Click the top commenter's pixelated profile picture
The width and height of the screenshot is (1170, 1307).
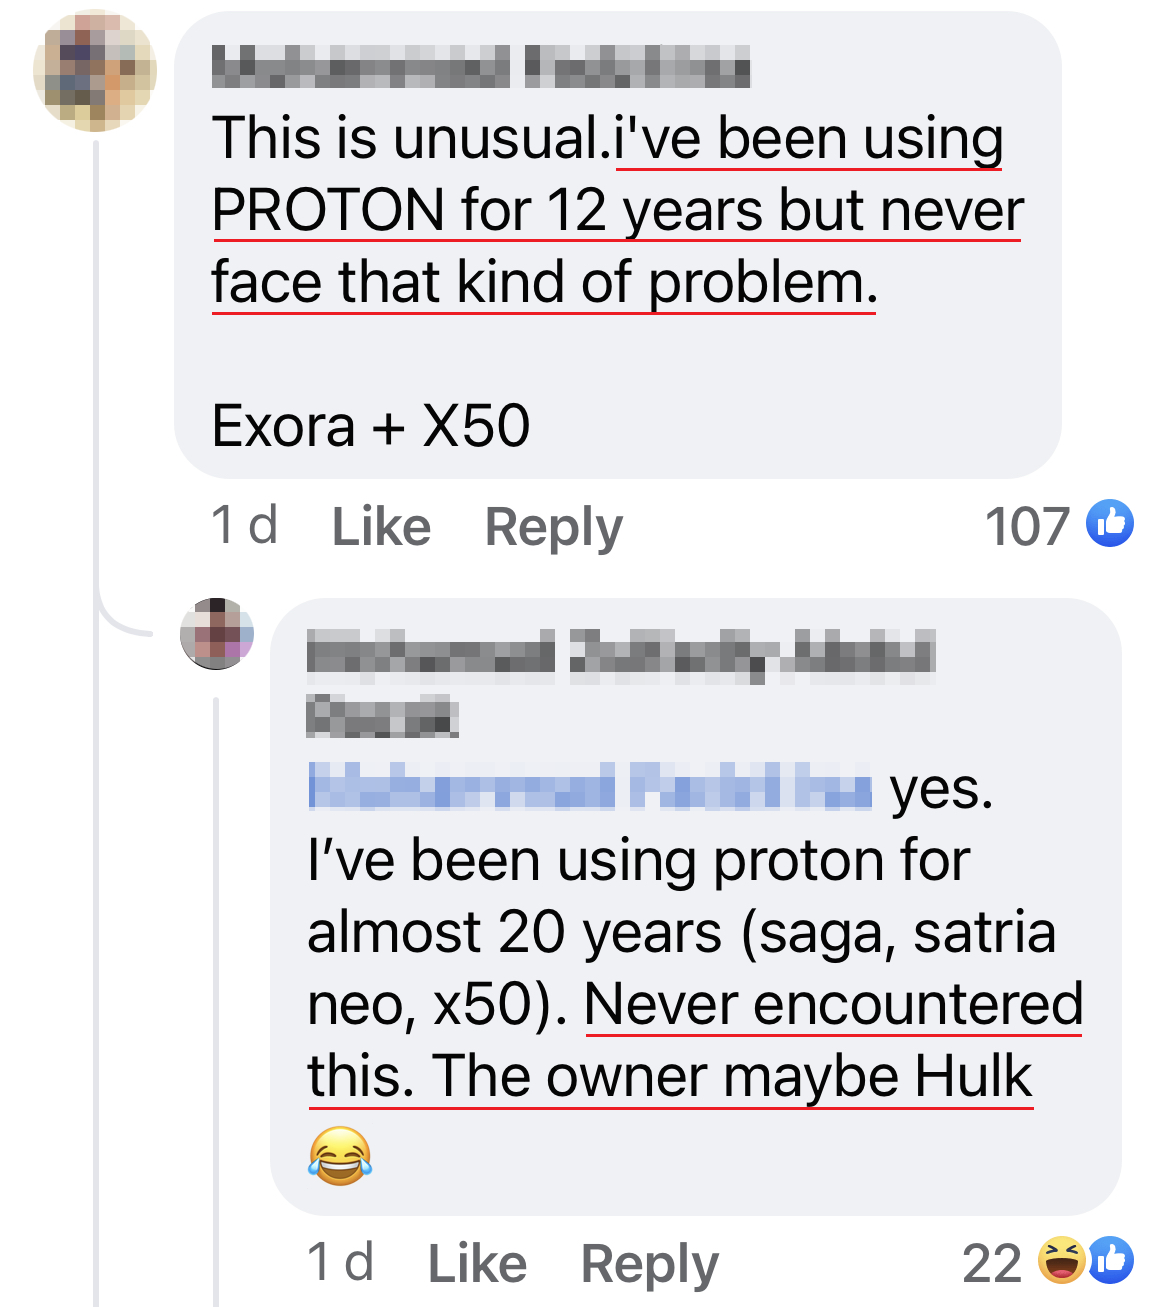(95, 72)
